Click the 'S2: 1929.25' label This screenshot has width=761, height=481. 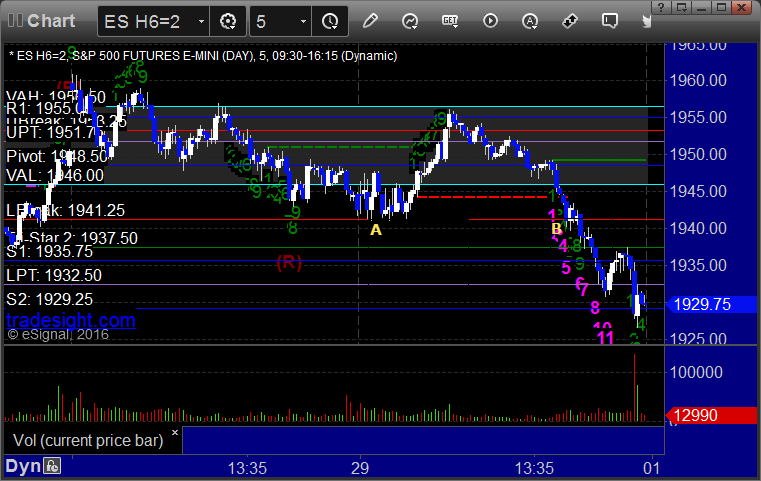(x=50, y=299)
